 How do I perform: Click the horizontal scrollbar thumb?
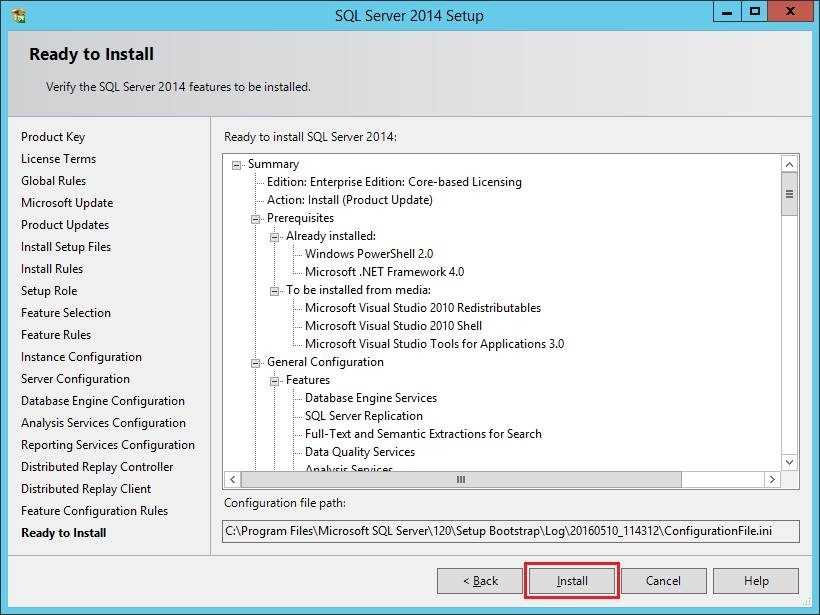coord(461,479)
